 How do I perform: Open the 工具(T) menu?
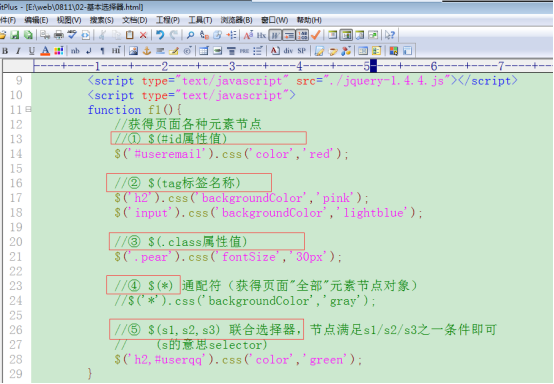(200, 20)
